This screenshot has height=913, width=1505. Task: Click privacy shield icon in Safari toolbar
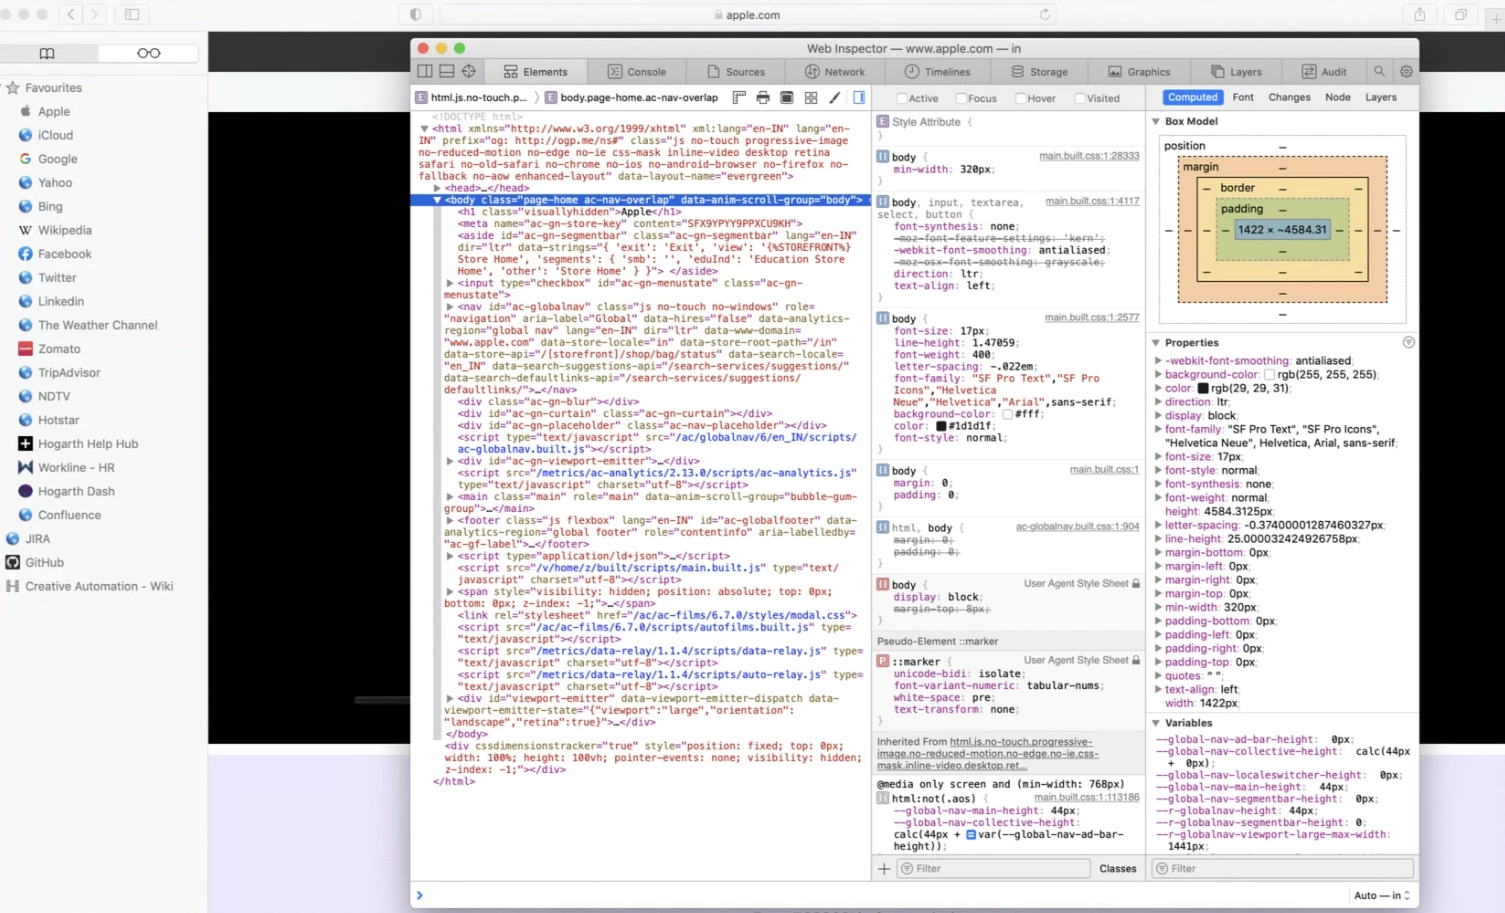(416, 14)
